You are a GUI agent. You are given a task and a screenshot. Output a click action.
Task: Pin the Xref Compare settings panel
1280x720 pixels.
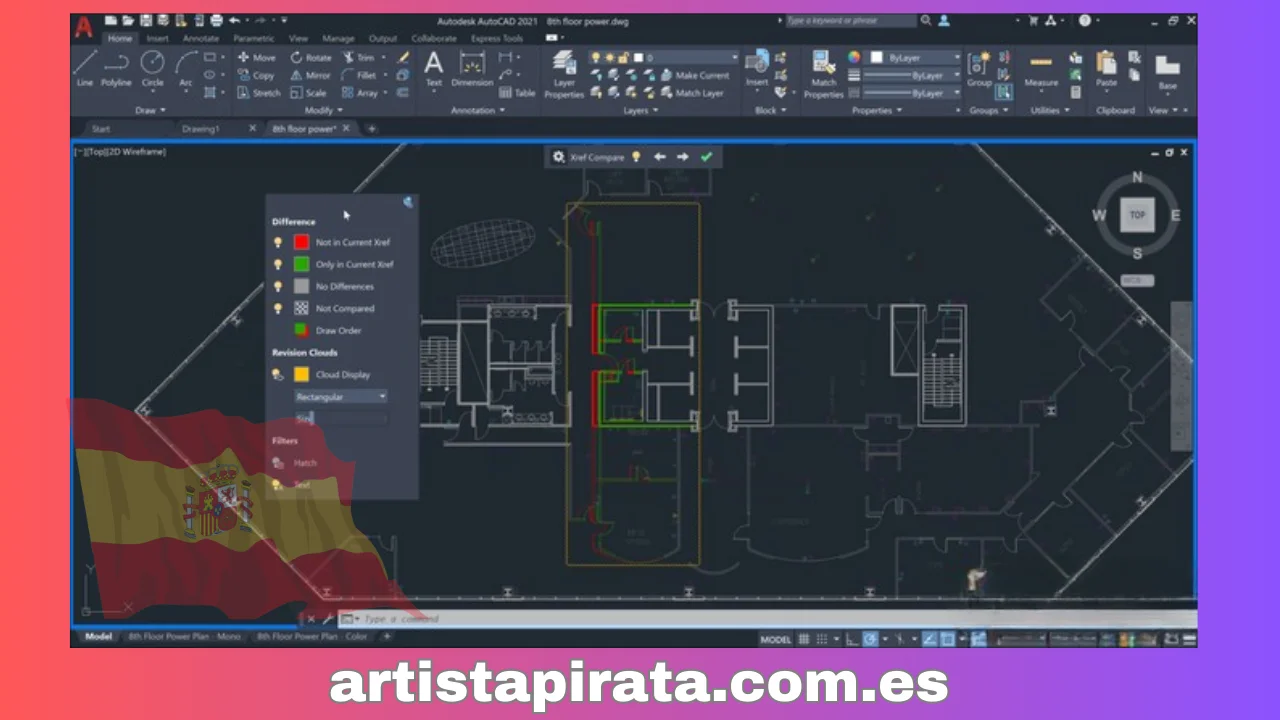(408, 203)
